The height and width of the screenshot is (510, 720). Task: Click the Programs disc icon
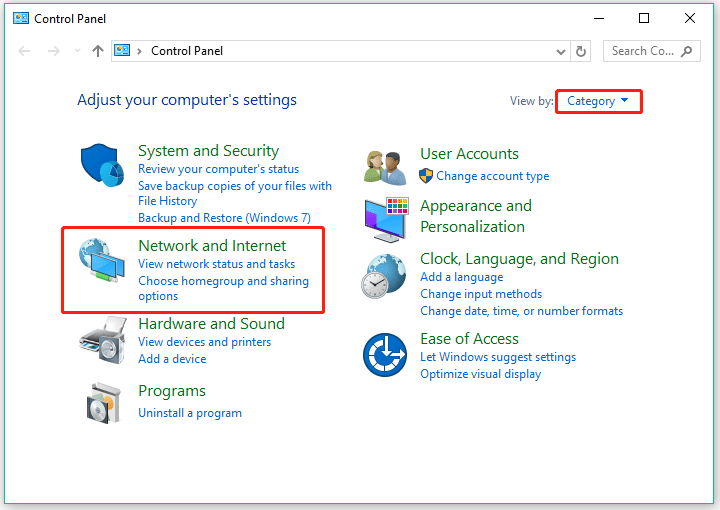(x=104, y=404)
